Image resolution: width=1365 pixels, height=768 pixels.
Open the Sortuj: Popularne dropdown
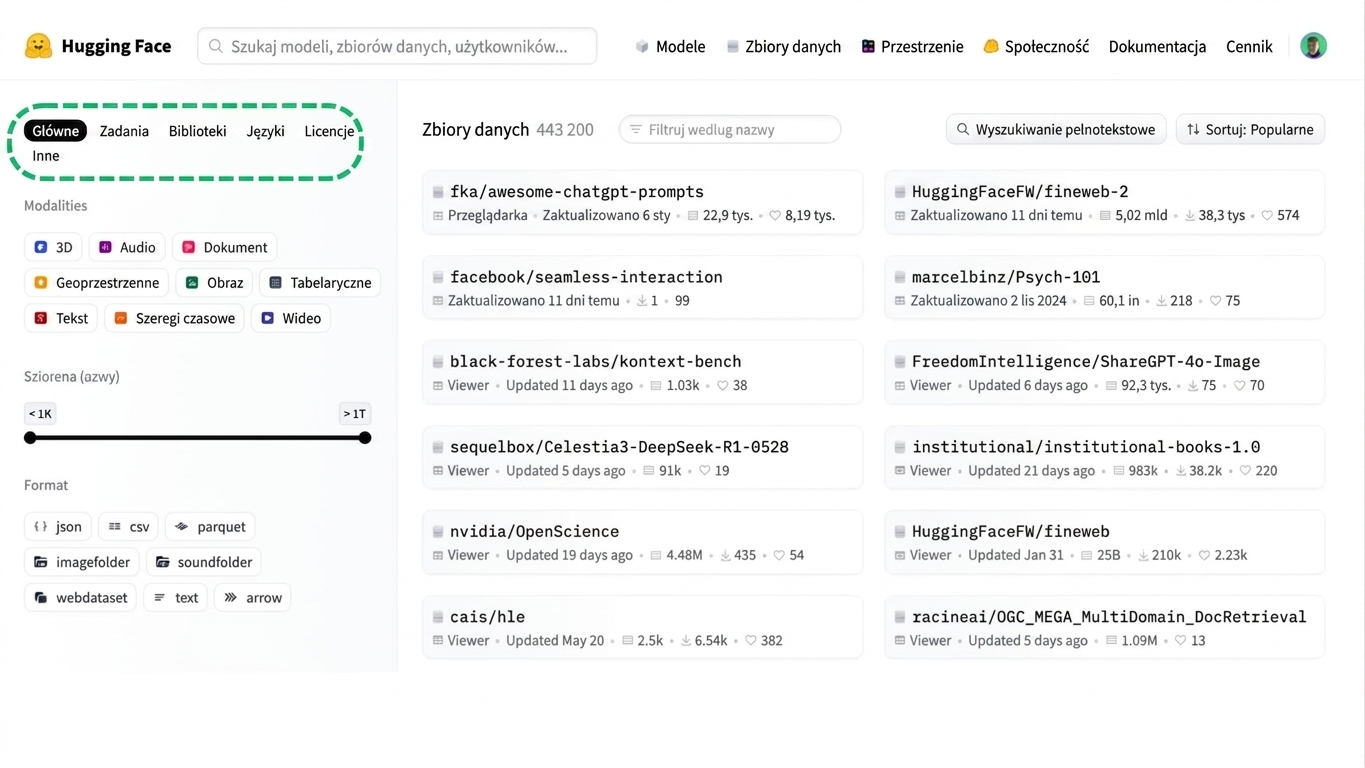click(x=1250, y=129)
